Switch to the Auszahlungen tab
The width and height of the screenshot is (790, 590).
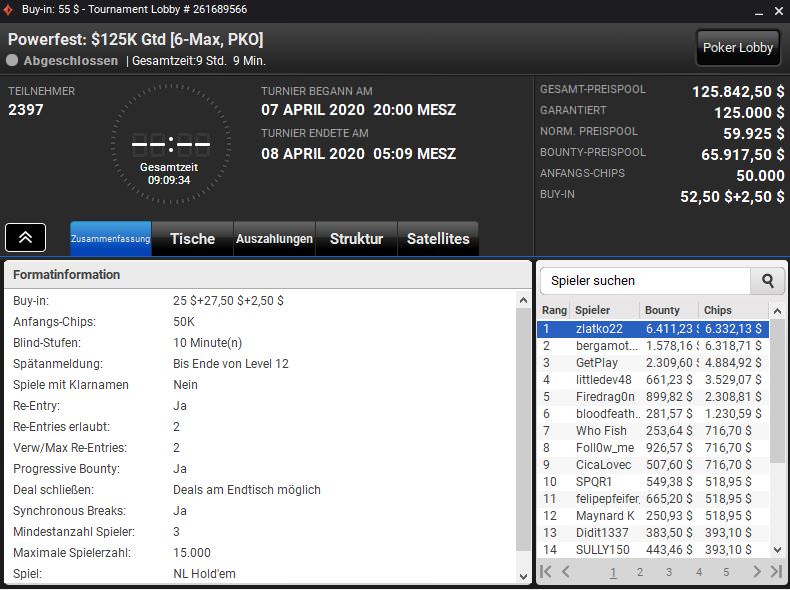[x=273, y=239]
